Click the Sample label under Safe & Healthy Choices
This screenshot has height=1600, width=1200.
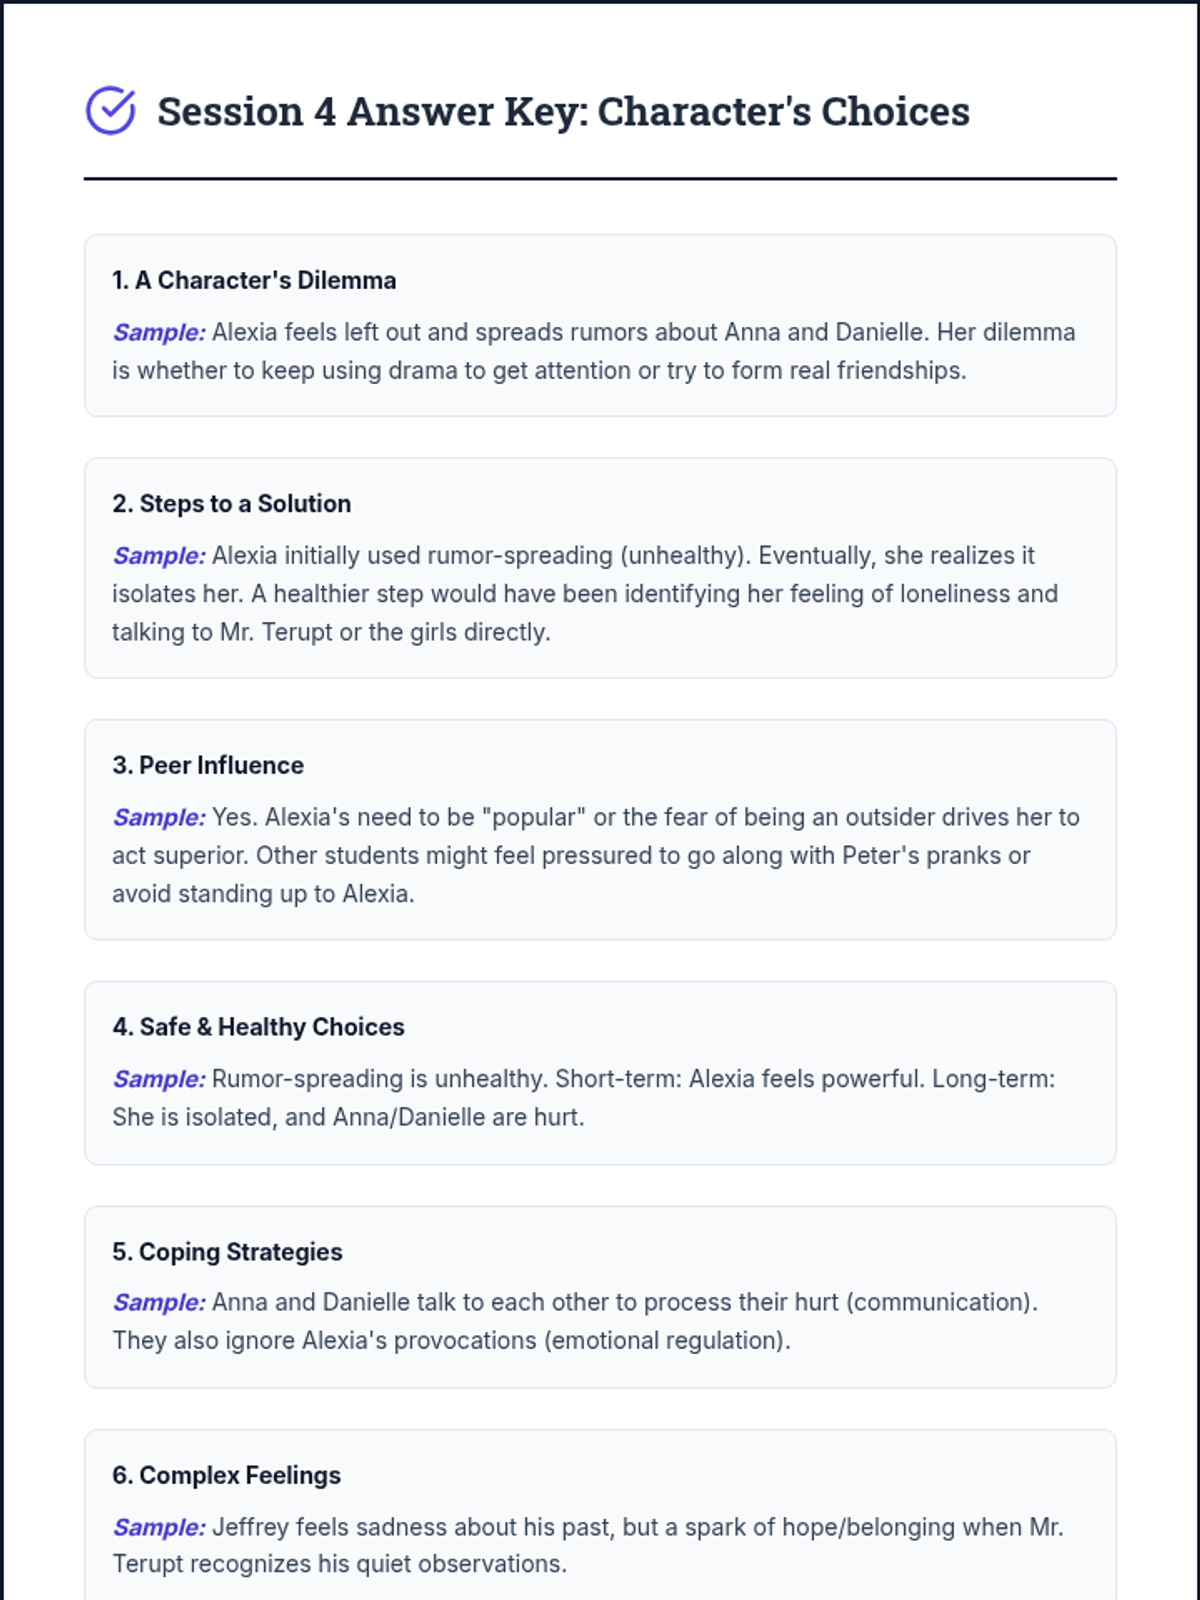click(x=158, y=1079)
